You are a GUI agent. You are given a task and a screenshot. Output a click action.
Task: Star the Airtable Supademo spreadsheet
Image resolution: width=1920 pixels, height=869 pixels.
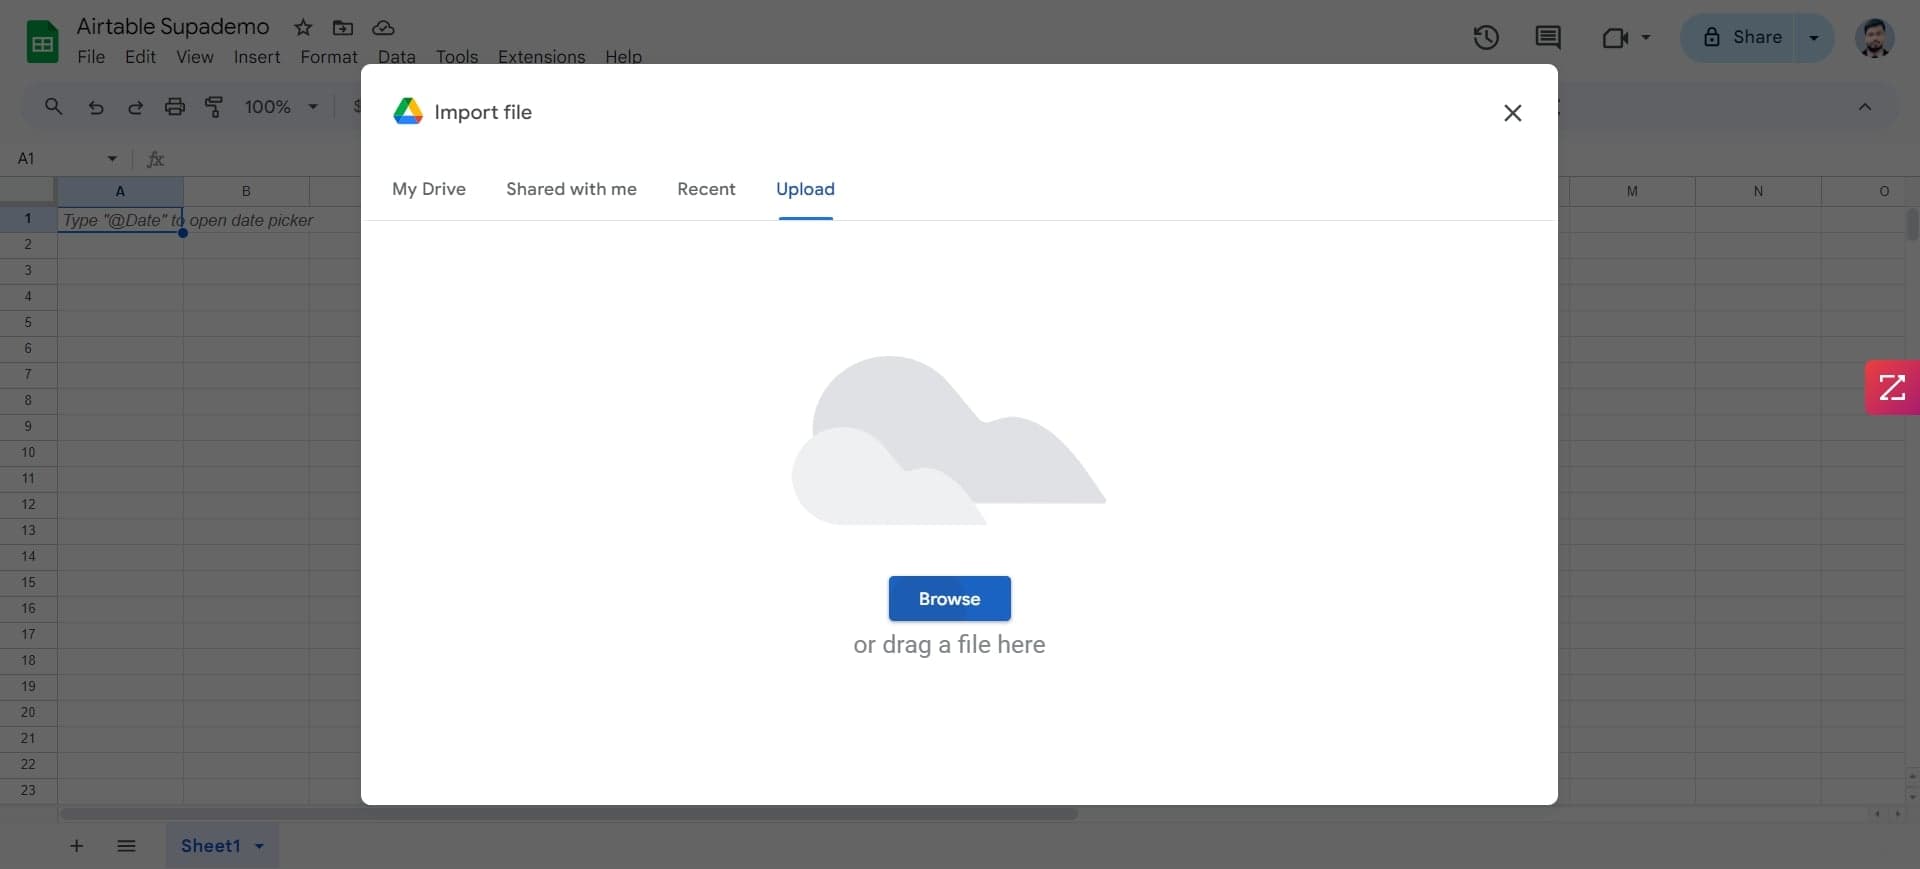coord(303,27)
